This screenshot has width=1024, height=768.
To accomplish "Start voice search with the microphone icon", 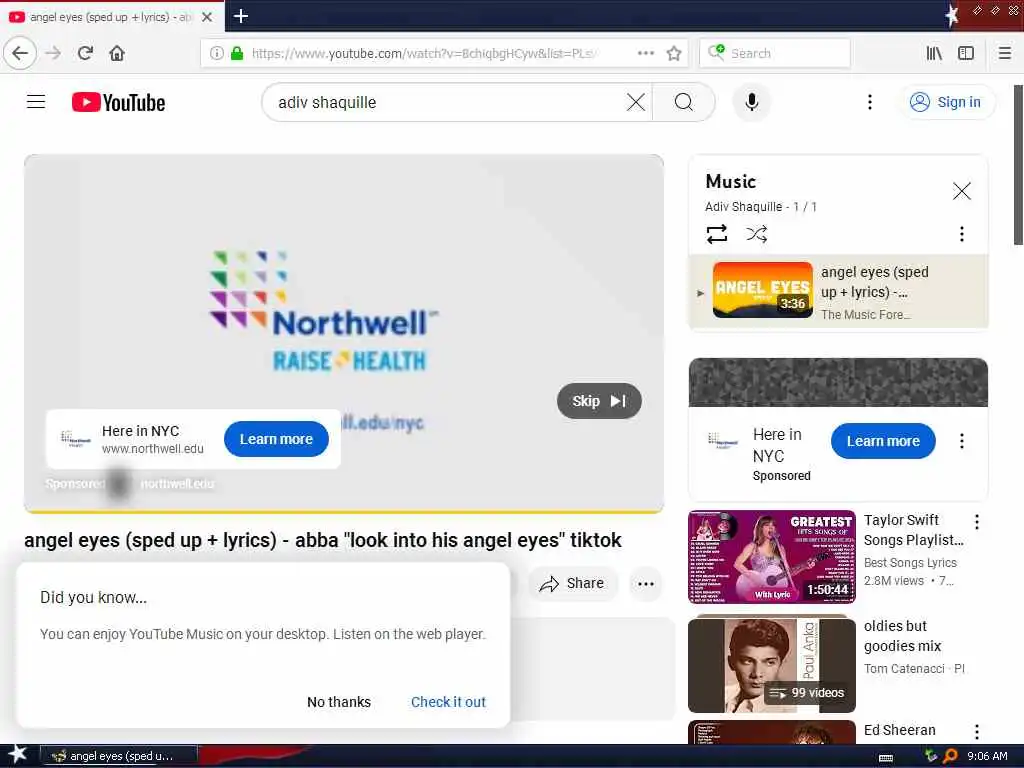I will (752, 102).
